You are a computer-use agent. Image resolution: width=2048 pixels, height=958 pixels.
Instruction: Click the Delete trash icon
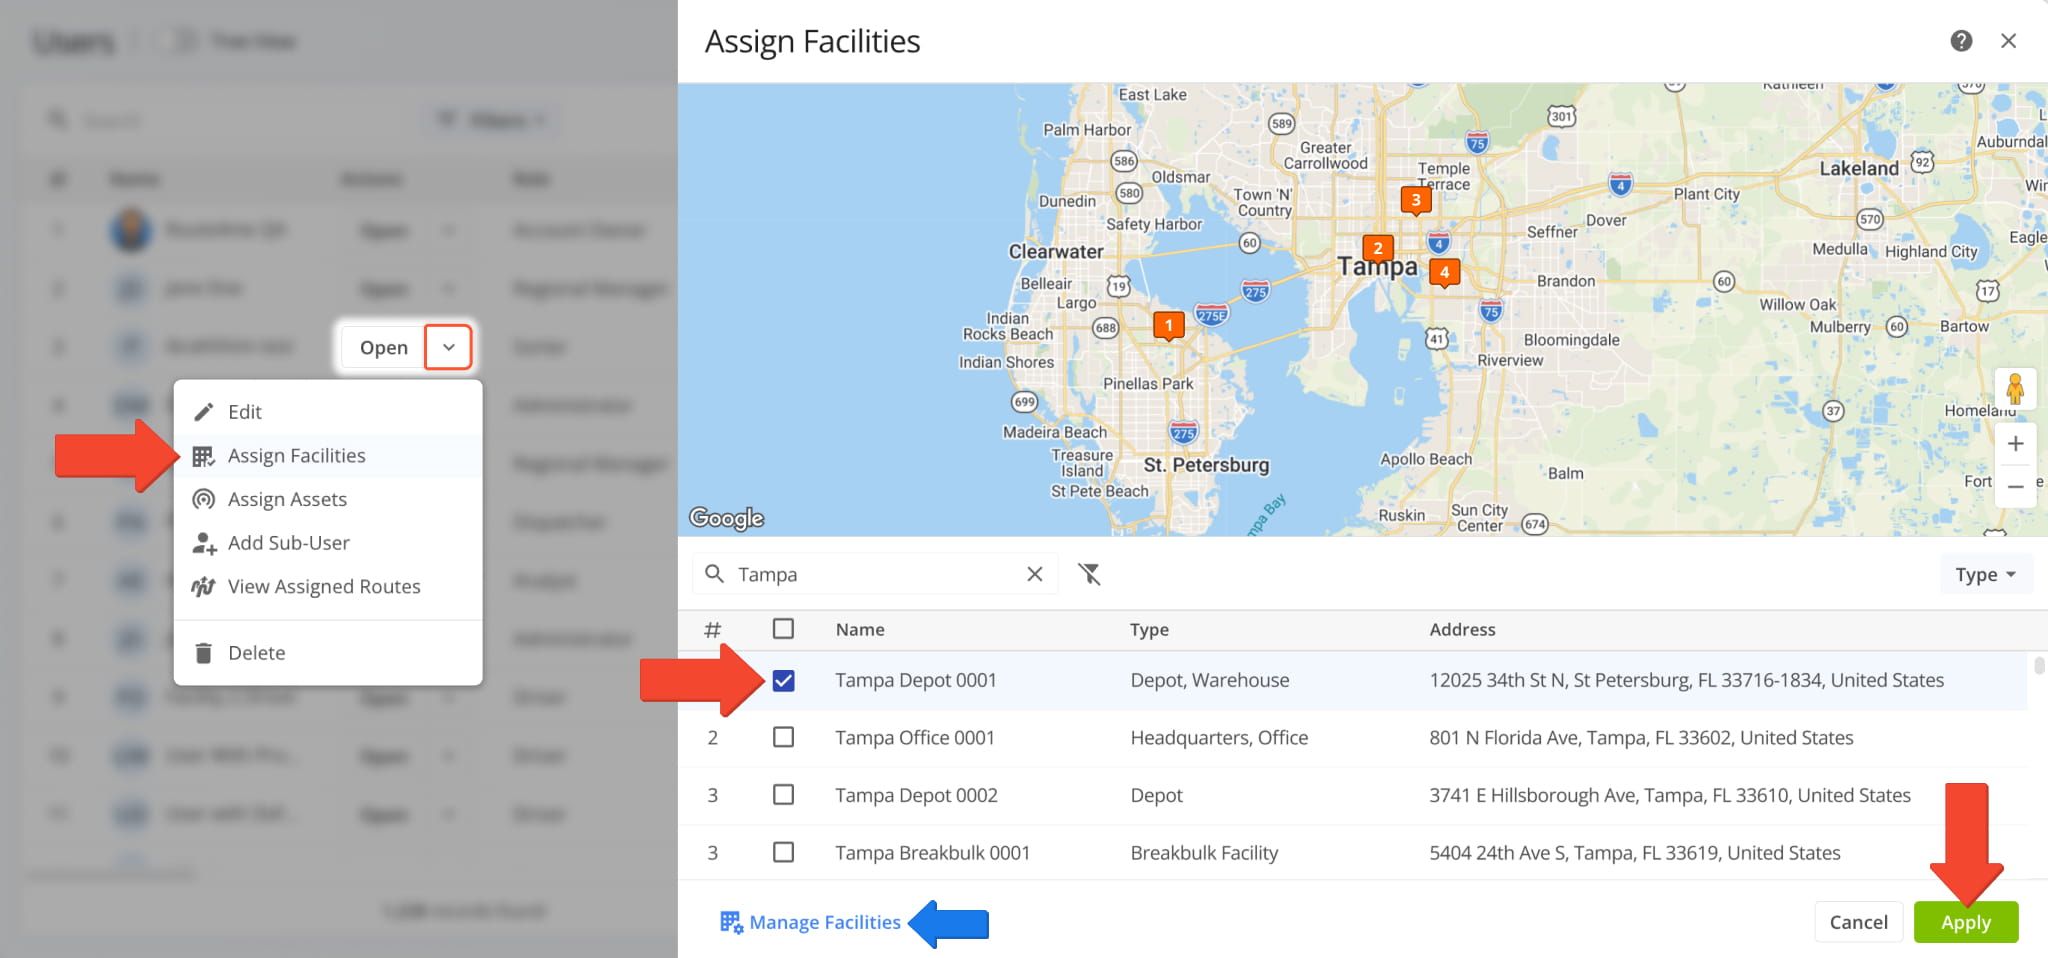(x=204, y=653)
